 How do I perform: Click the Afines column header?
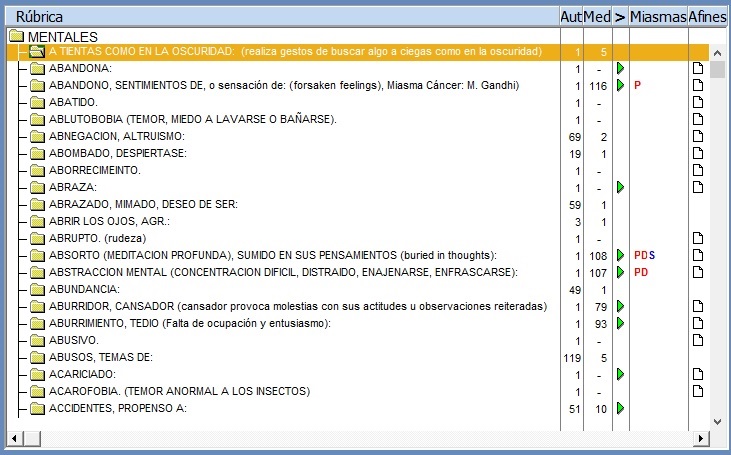point(707,17)
